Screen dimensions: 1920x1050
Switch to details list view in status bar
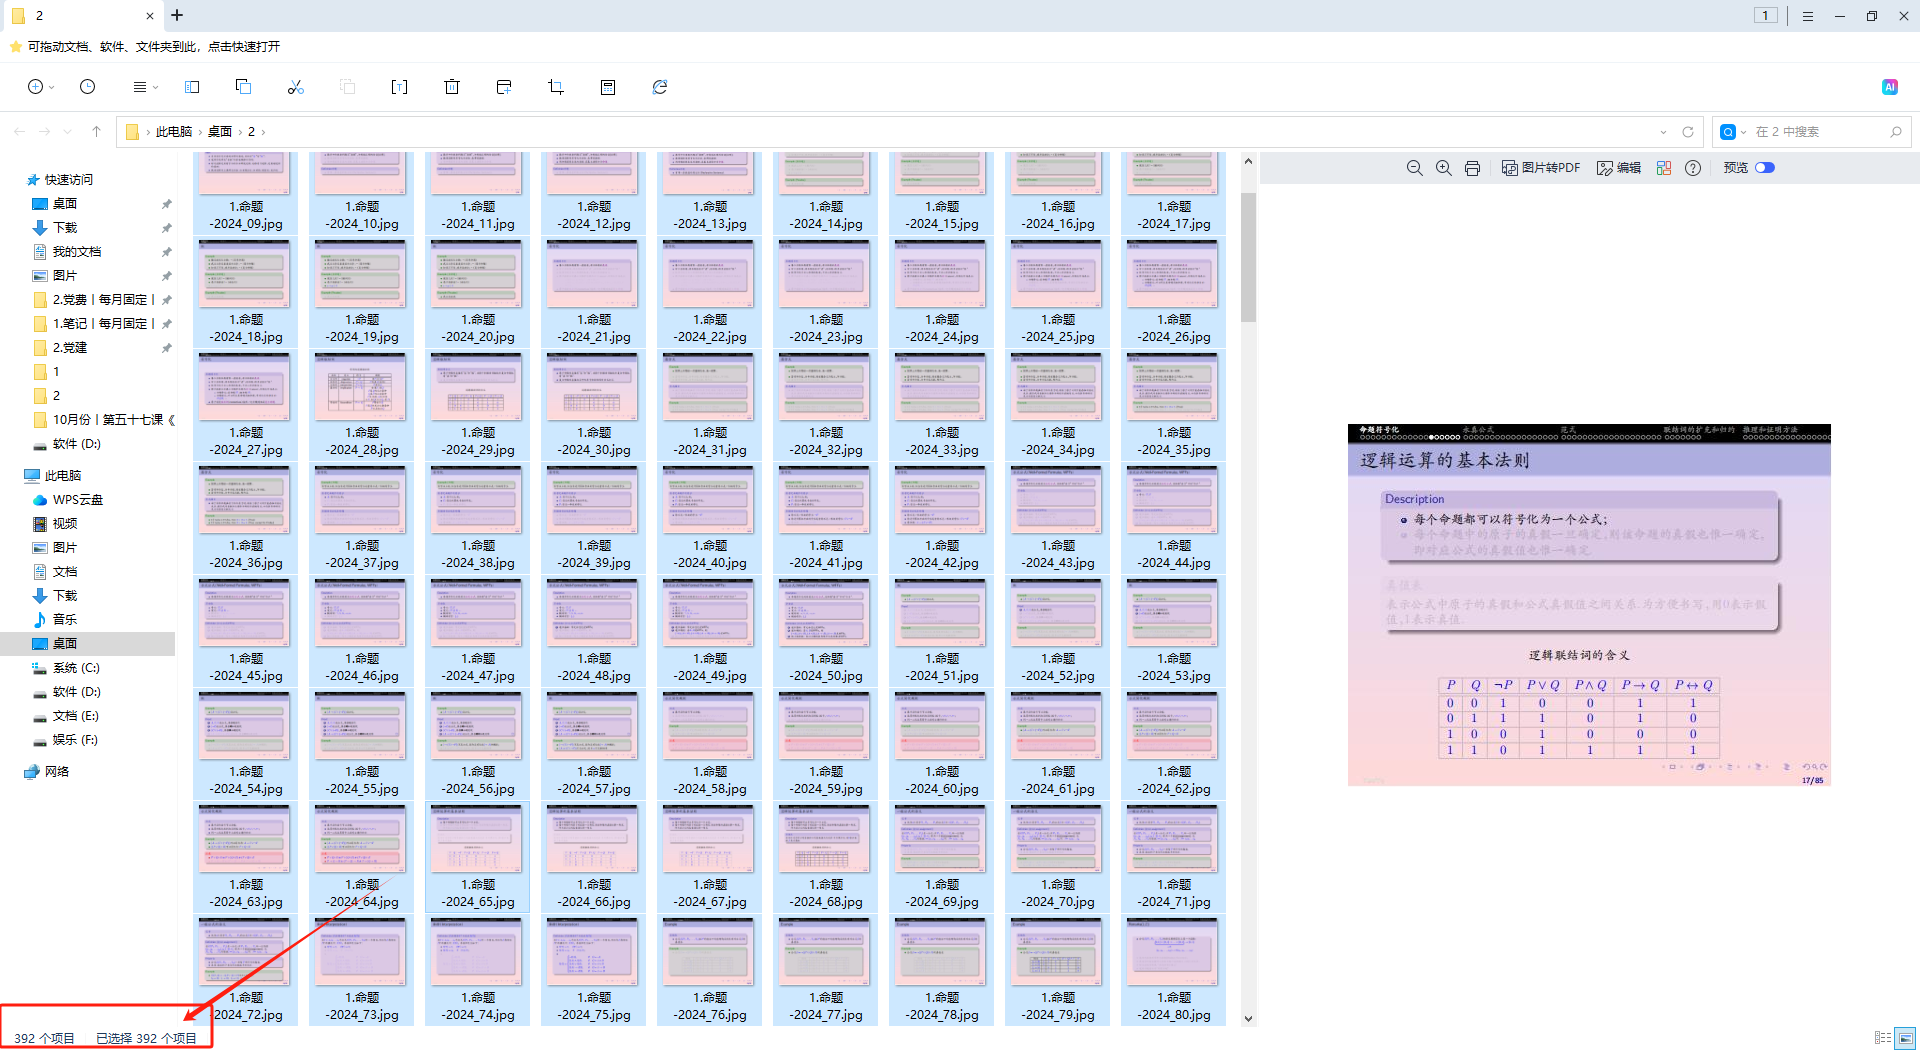(1883, 1038)
